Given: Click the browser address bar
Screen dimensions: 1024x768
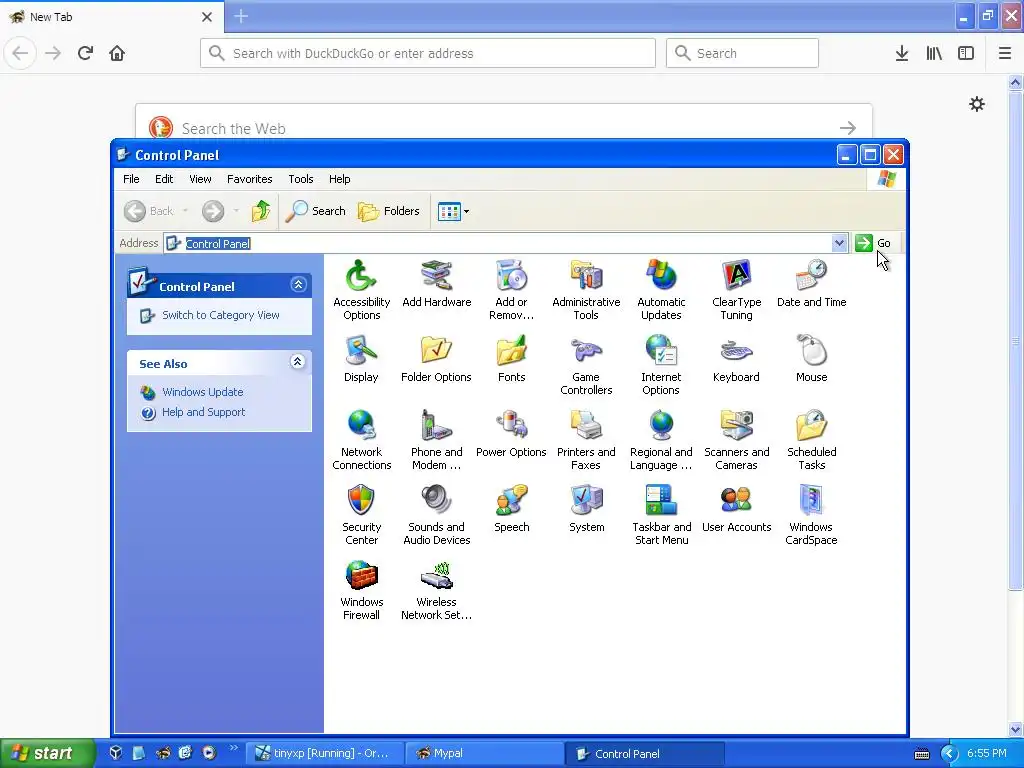Looking at the screenshot, I should [428, 53].
